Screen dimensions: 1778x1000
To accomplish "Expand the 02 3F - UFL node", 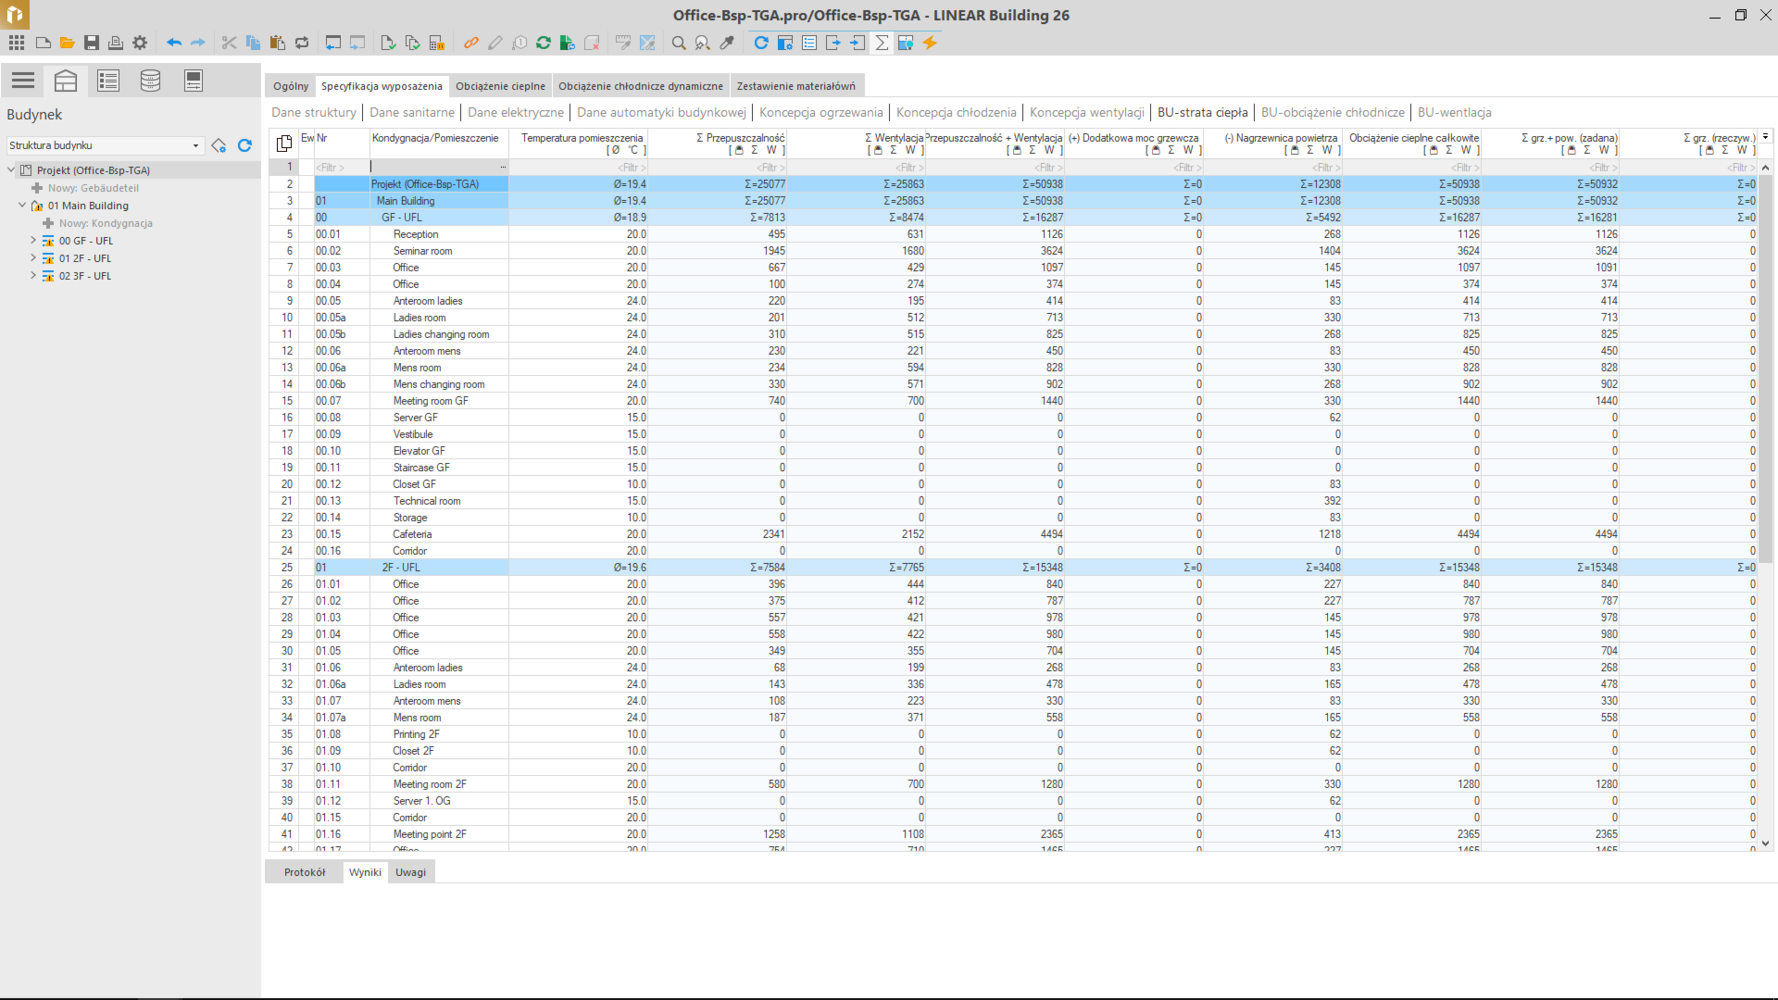I will click(x=33, y=276).
